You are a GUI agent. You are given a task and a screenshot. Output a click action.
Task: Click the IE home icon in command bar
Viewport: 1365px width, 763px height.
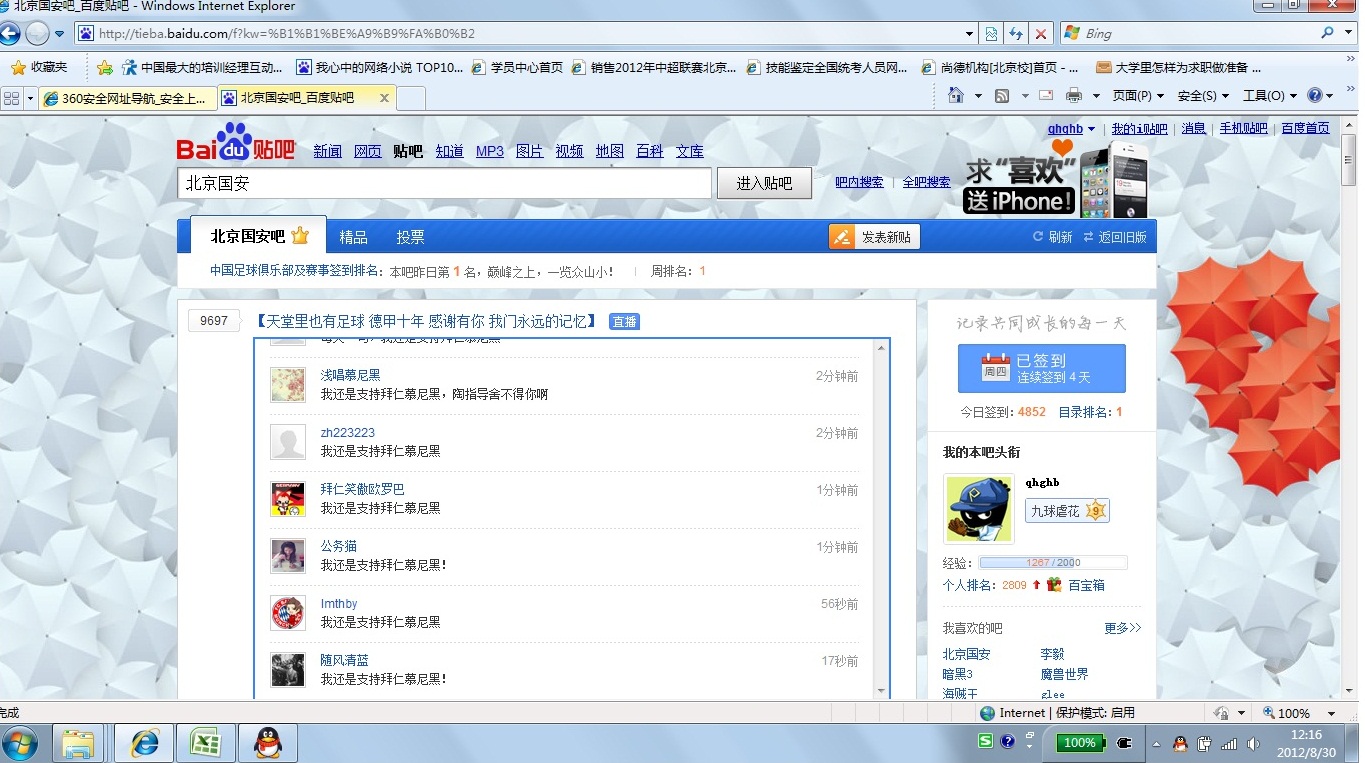[x=956, y=95]
